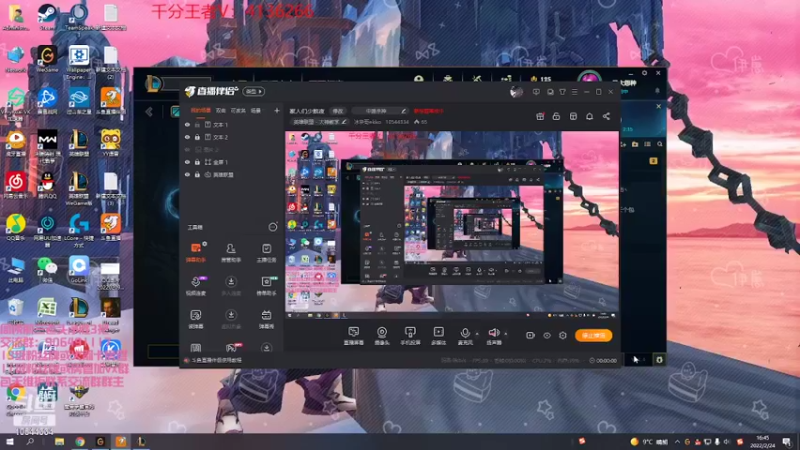Image resolution: width=800 pixels, height=450 pixels.
Task: Open the 弹幕助手 tool
Action: coord(195,252)
